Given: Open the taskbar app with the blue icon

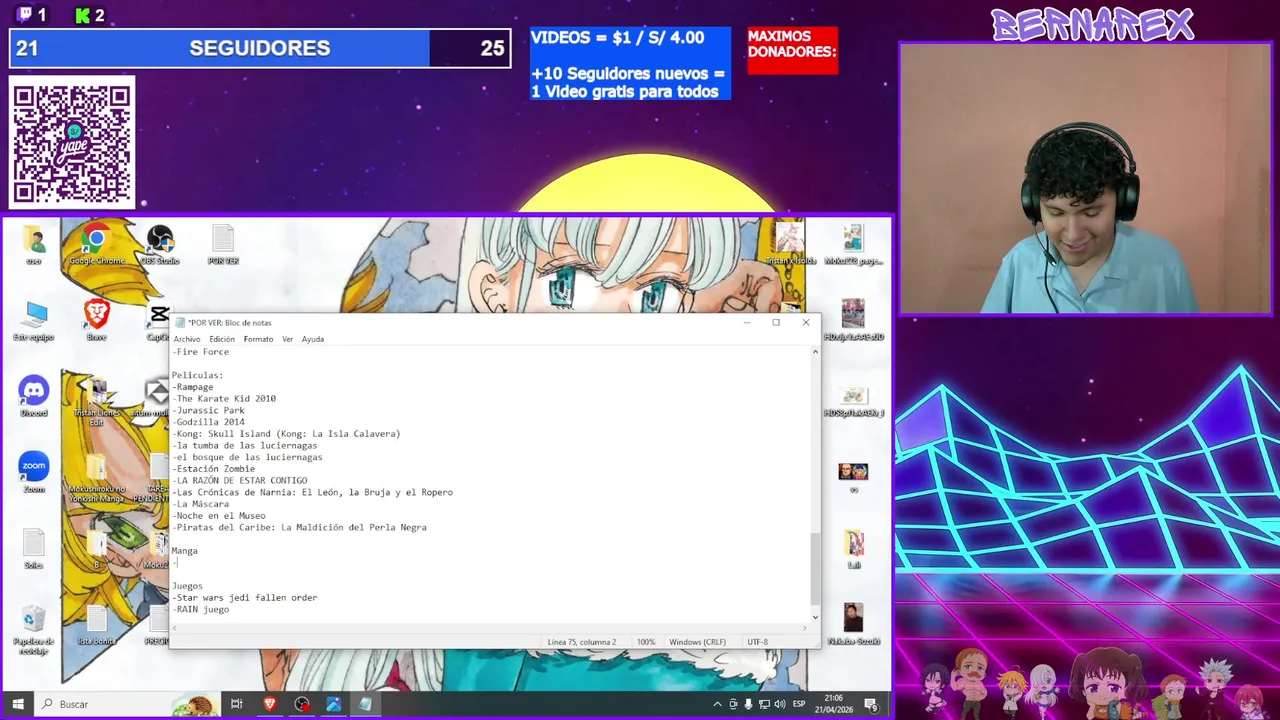Looking at the screenshot, I should (x=333, y=704).
